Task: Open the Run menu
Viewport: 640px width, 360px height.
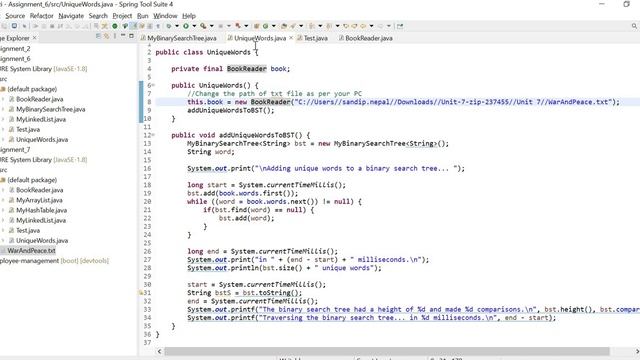Action: click(x=142, y=16)
